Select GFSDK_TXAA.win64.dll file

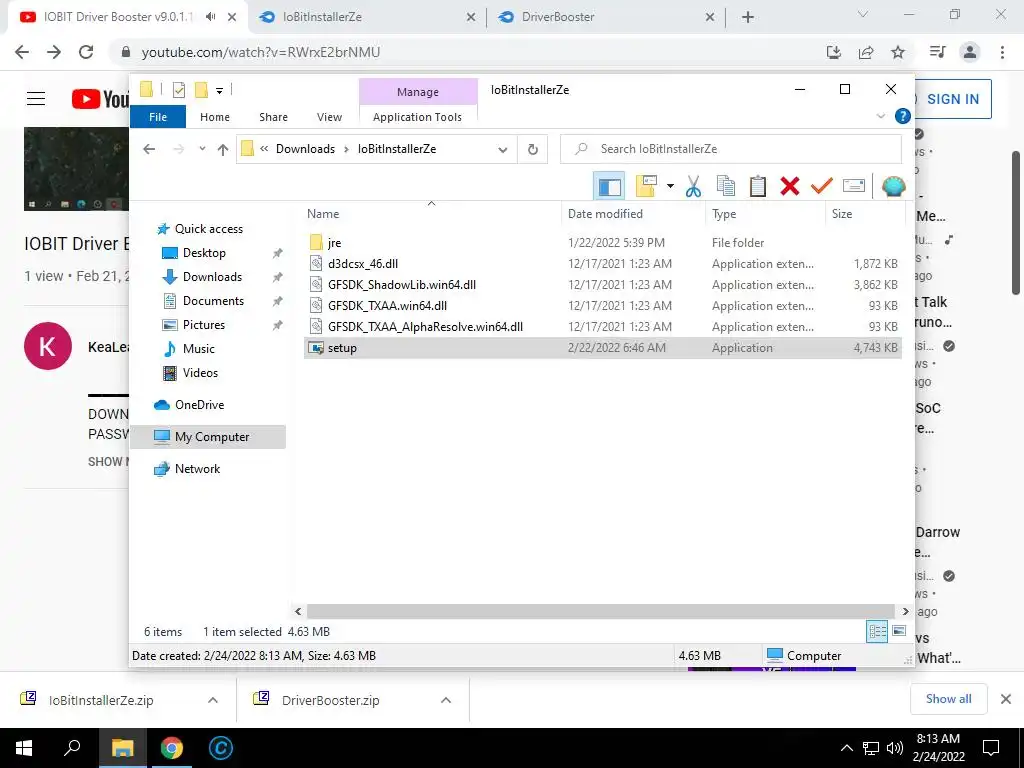point(603,306)
